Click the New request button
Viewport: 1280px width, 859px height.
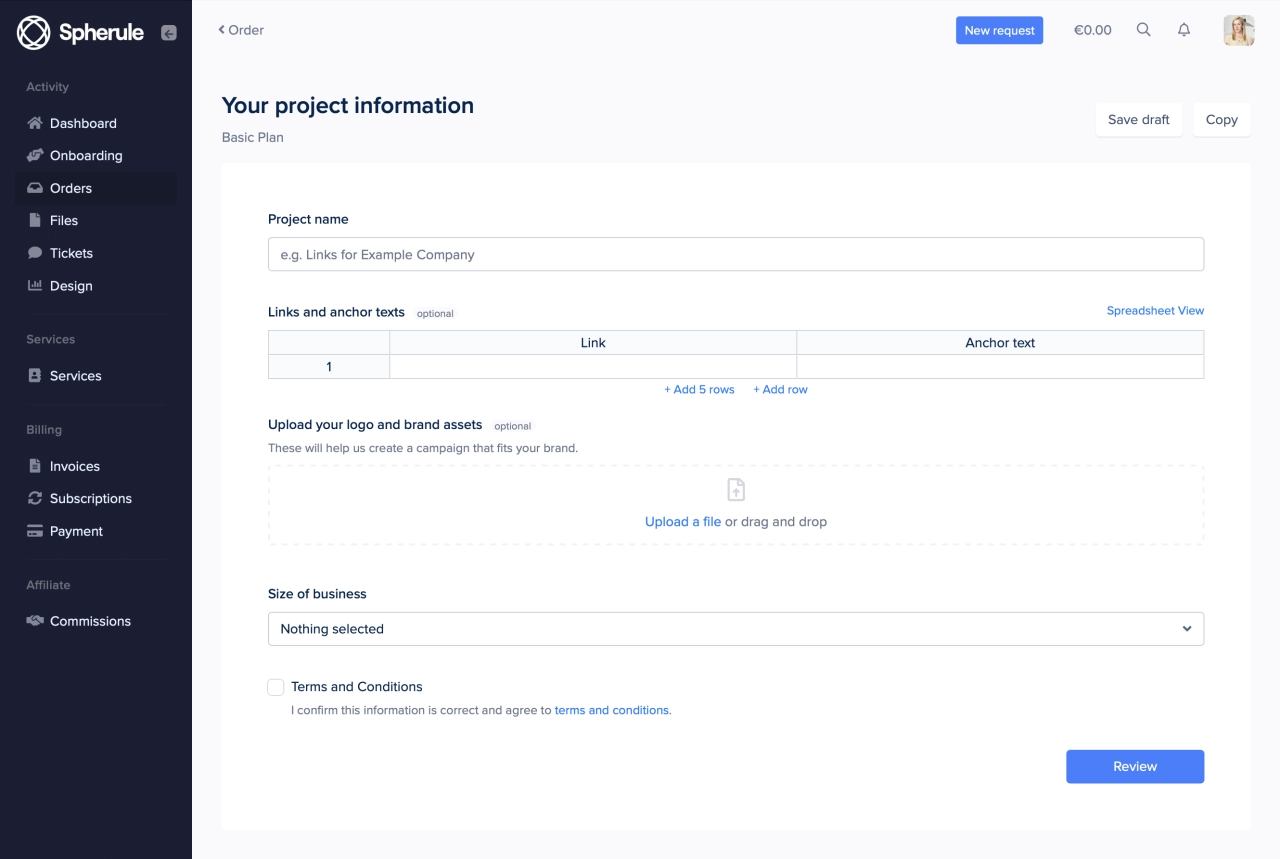point(999,30)
